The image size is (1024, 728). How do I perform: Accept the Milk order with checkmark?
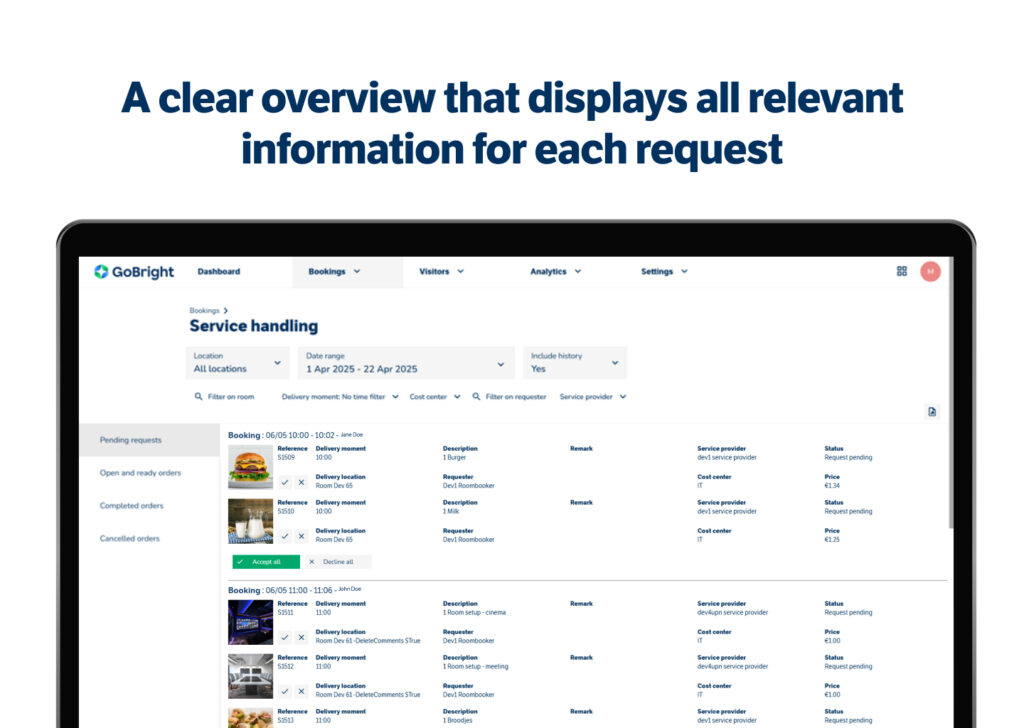(x=285, y=536)
